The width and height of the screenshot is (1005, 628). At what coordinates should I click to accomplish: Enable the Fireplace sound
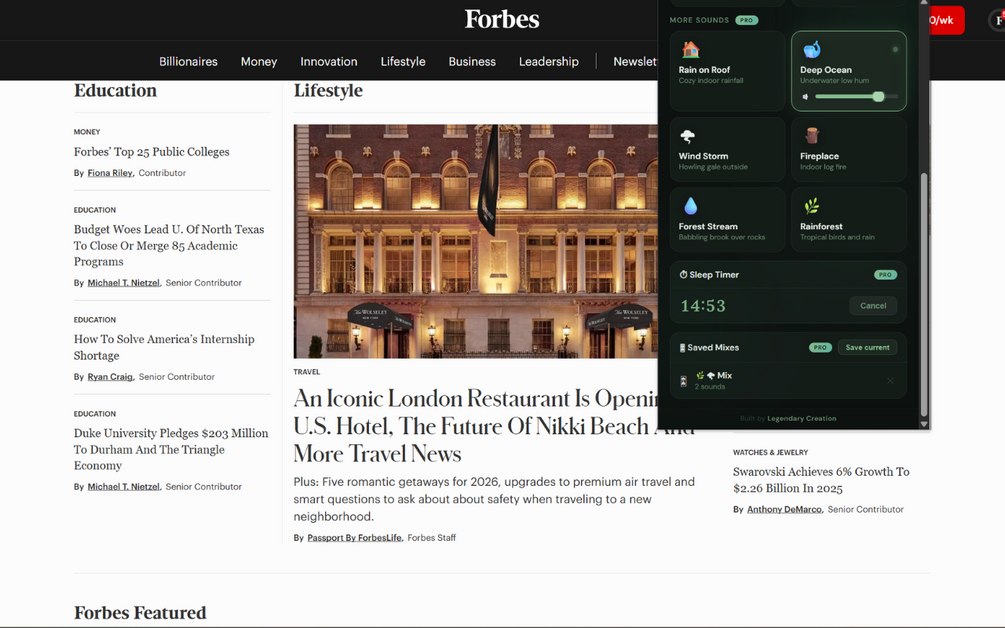(x=849, y=149)
